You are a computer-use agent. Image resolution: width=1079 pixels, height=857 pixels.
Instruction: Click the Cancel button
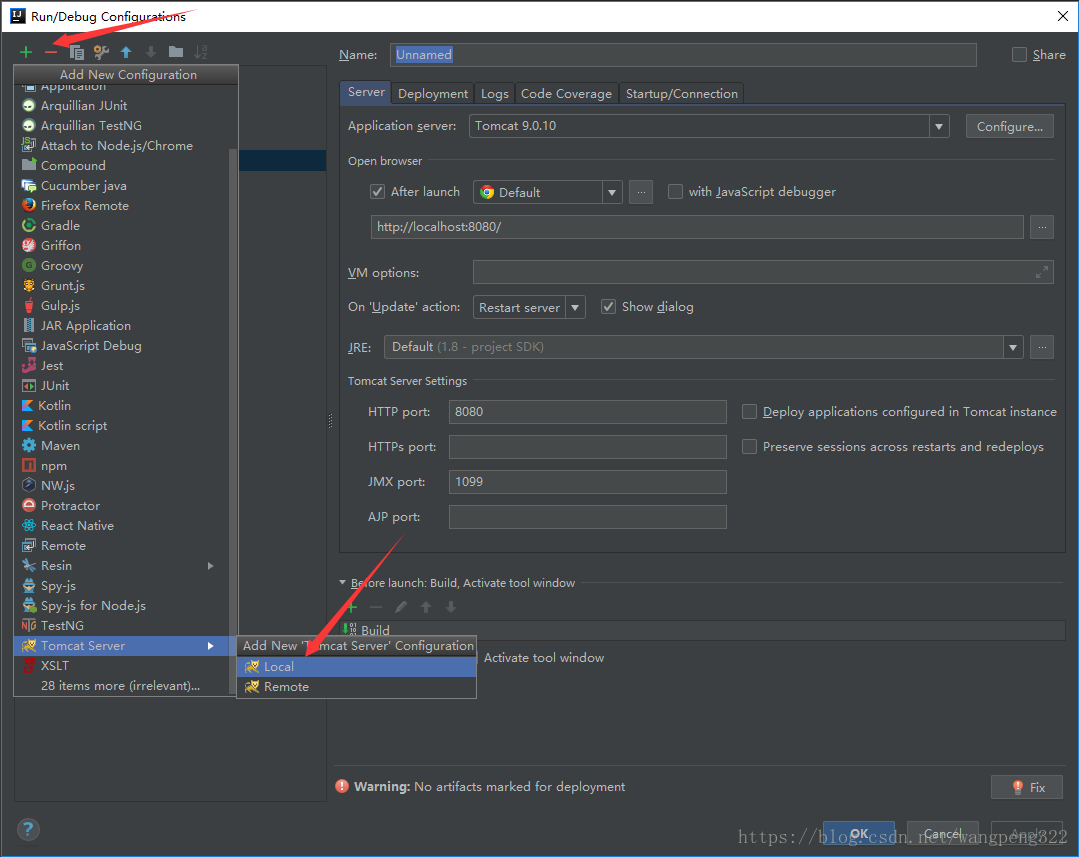[x=943, y=834]
